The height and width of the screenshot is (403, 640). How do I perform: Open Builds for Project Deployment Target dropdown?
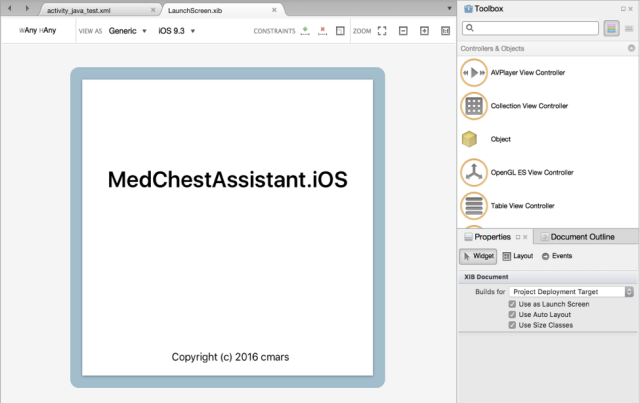point(571,292)
